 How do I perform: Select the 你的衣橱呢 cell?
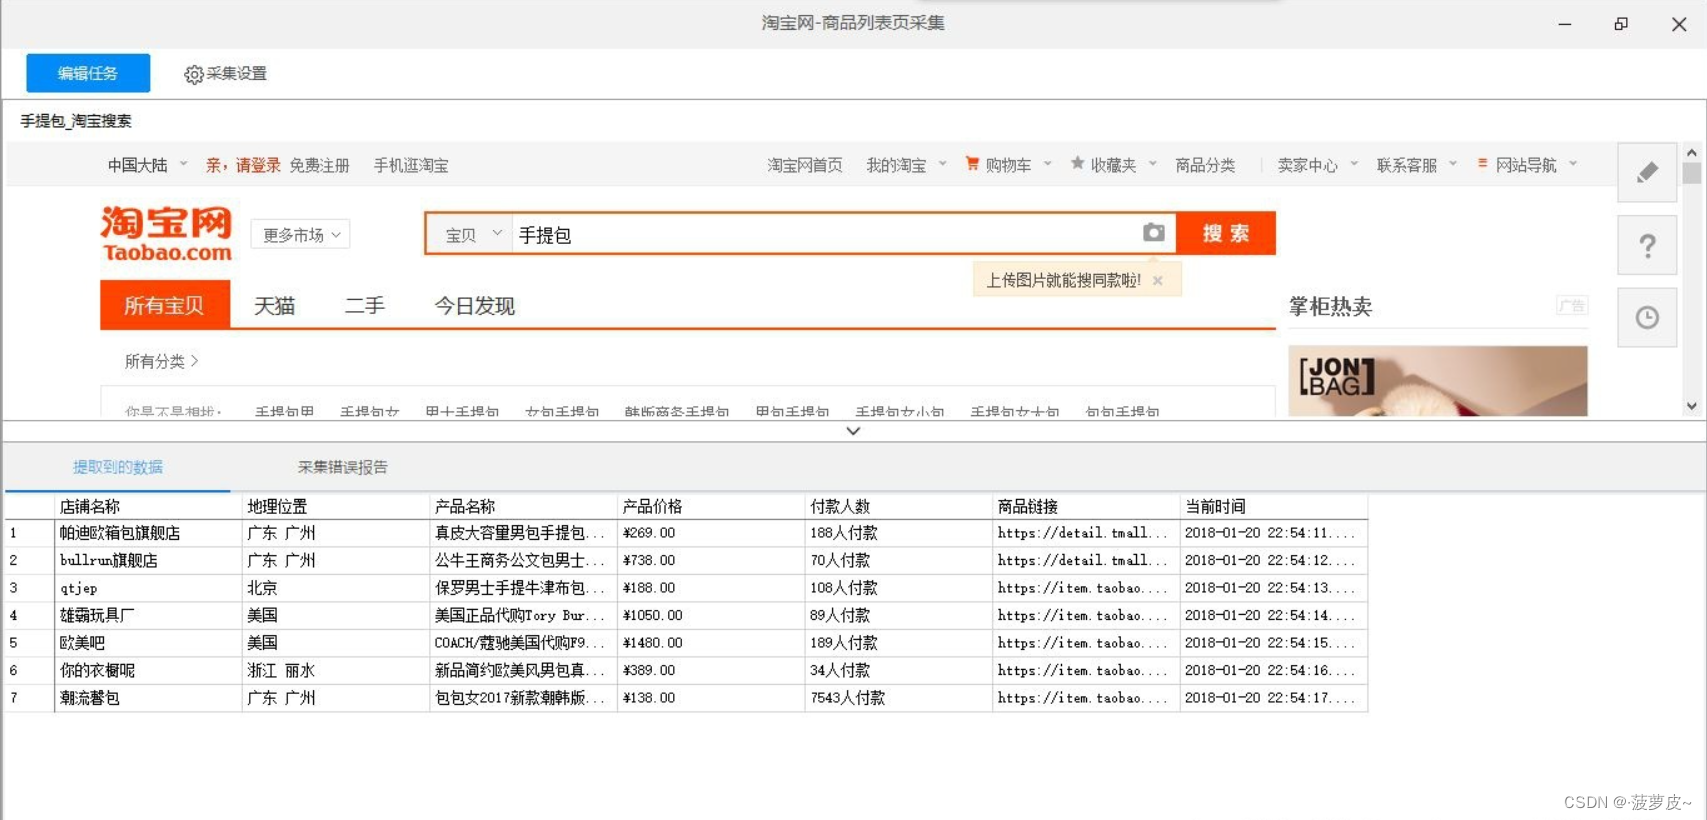point(148,670)
